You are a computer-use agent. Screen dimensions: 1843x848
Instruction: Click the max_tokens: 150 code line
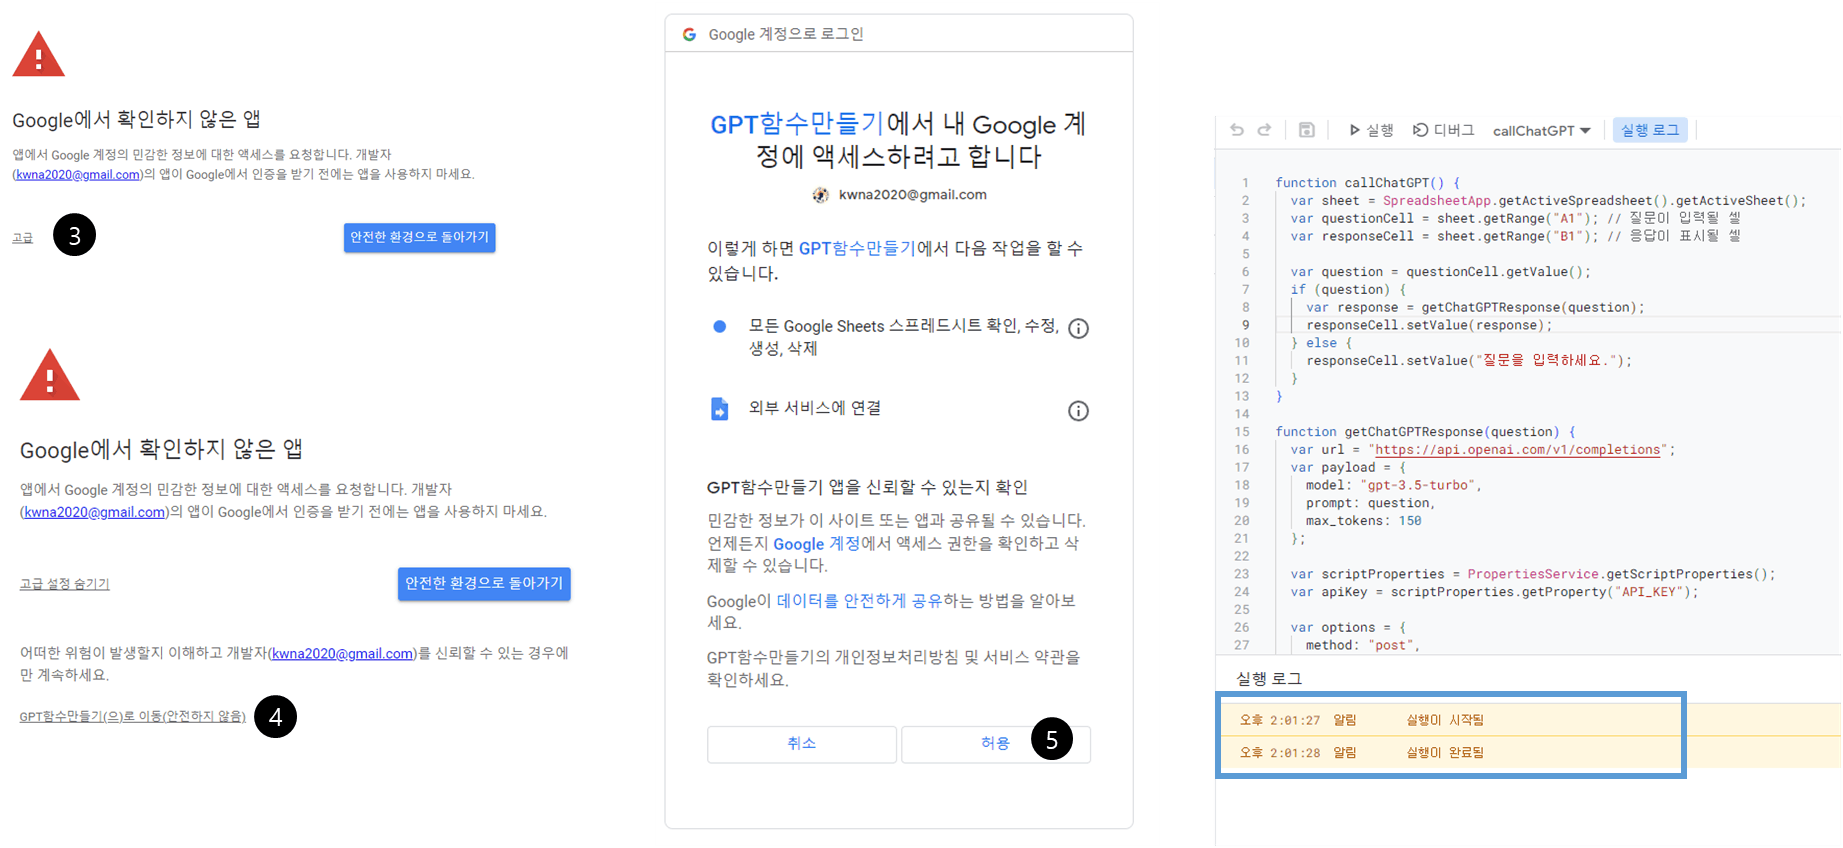click(x=1363, y=521)
